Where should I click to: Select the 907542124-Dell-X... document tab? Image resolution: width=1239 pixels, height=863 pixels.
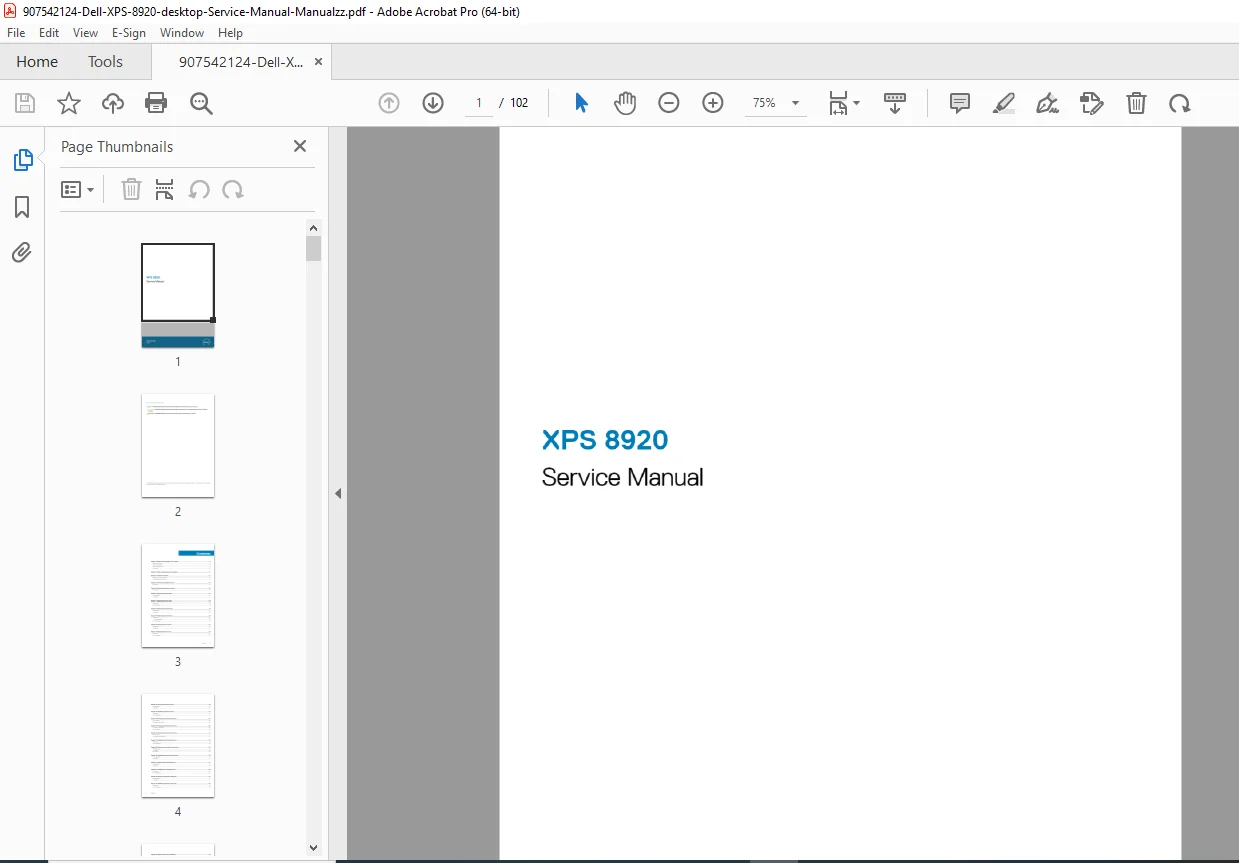tap(240, 62)
